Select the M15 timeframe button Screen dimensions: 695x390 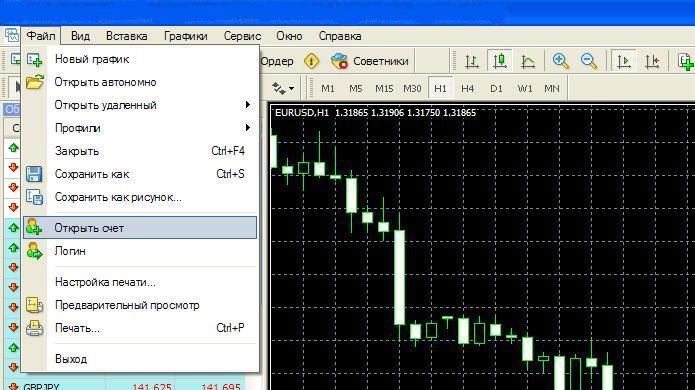click(384, 88)
